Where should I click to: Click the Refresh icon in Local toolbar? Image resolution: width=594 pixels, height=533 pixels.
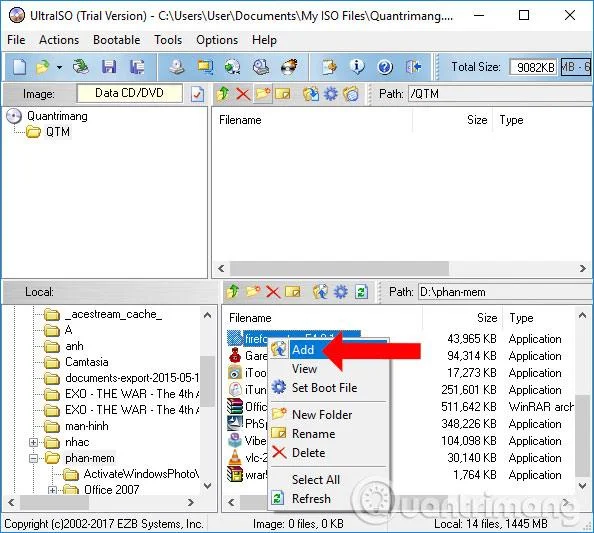point(362,292)
